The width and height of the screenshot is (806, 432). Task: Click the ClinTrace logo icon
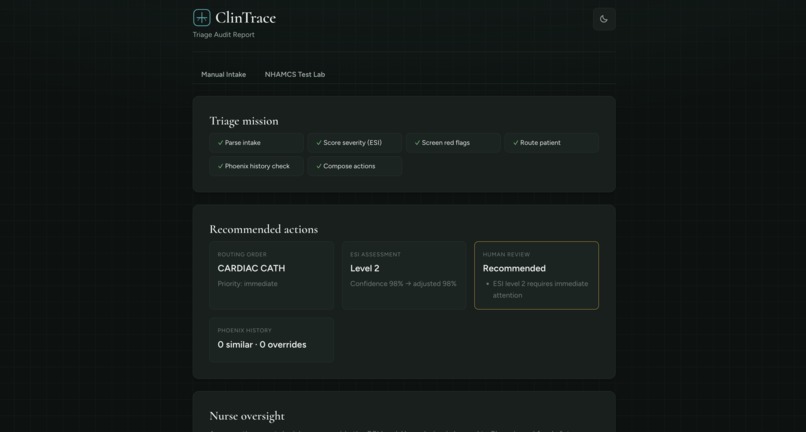(x=202, y=17)
